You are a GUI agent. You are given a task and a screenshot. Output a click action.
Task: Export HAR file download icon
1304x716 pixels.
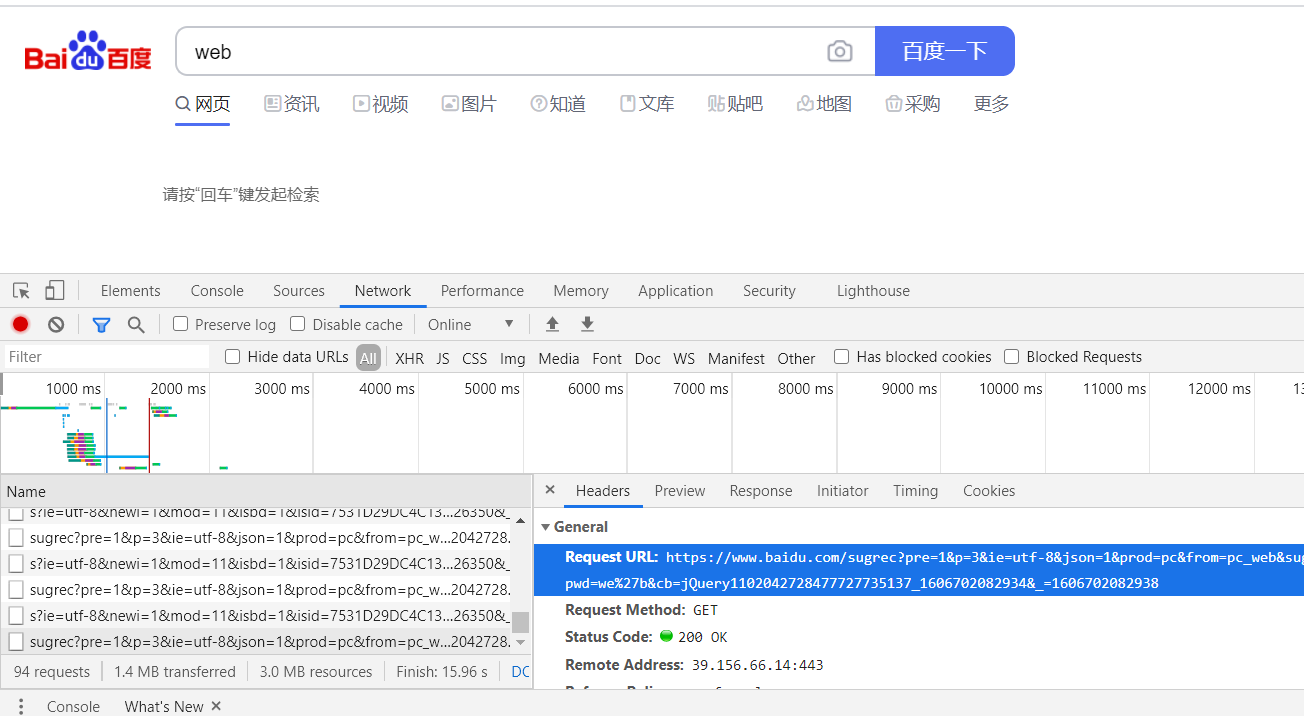pos(587,324)
